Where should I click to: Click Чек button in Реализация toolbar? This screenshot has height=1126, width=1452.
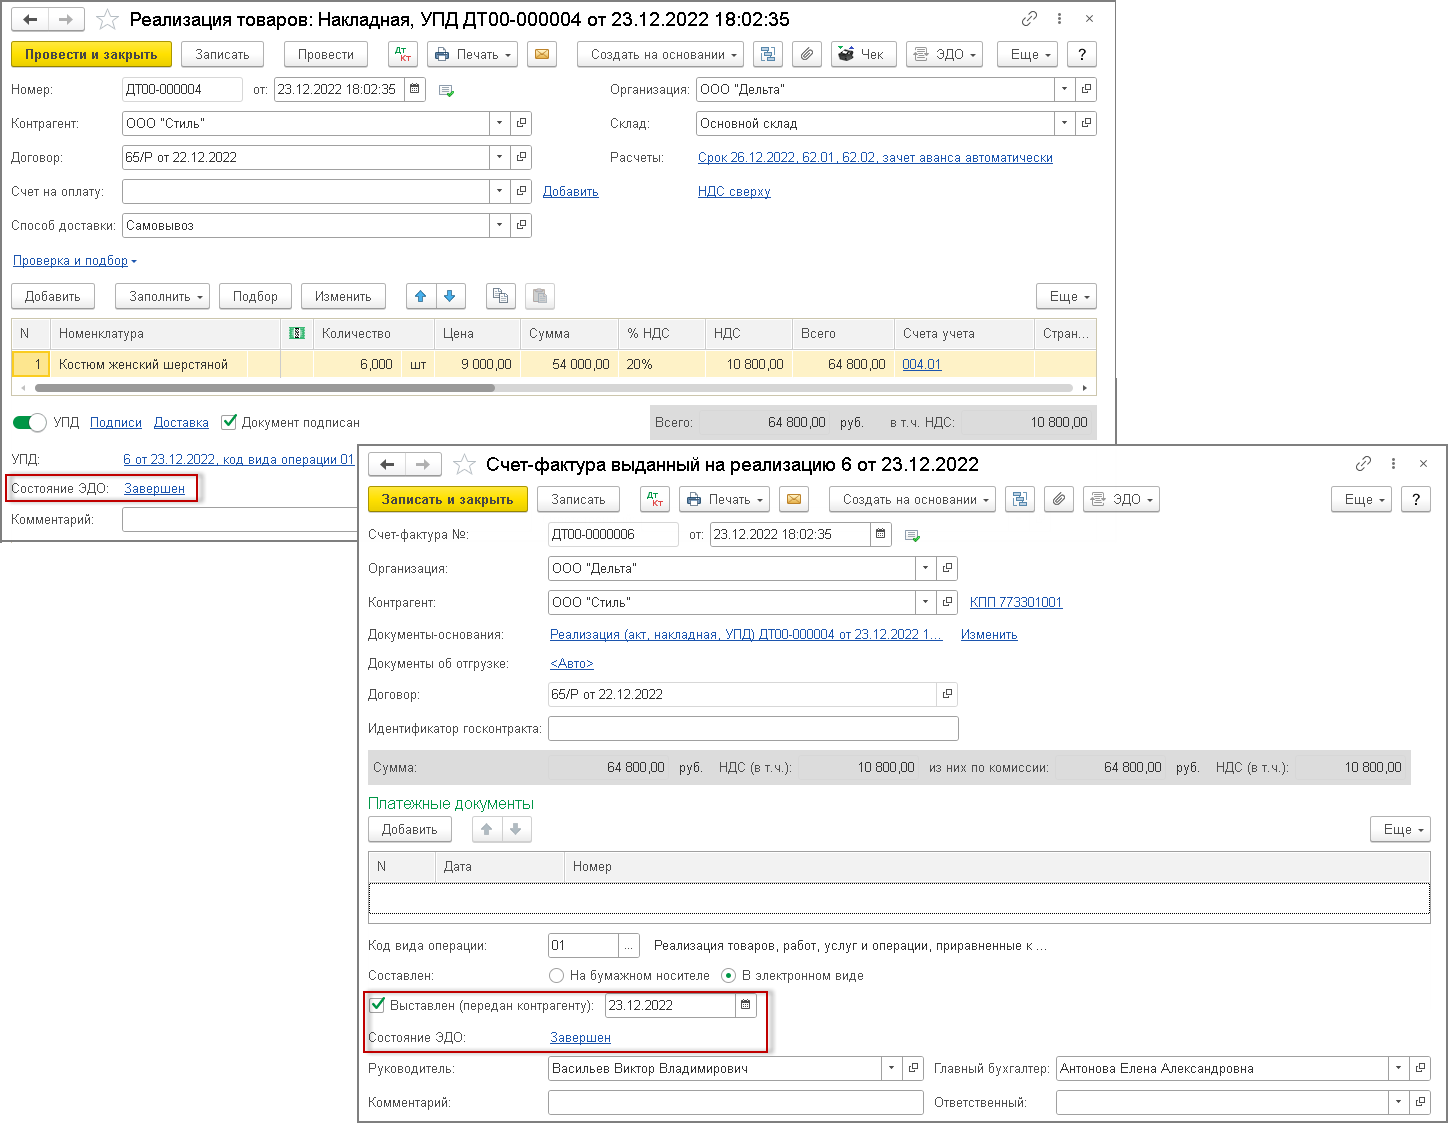[x=863, y=54]
